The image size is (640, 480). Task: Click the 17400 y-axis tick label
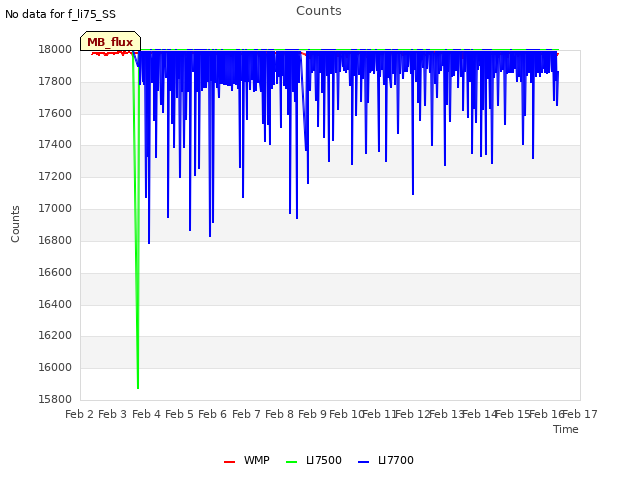(55, 144)
